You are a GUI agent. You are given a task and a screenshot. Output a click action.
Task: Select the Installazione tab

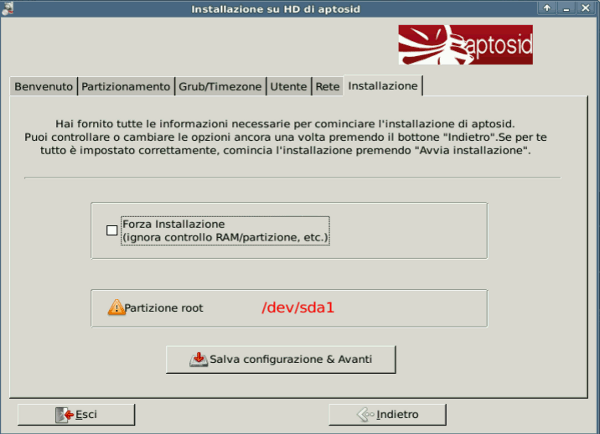[383, 86]
